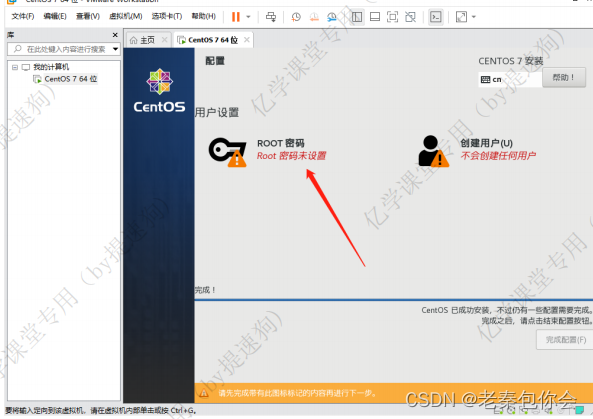Click the 完成配置(F) button
The height and width of the screenshot is (419, 593).
coord(565,340)
